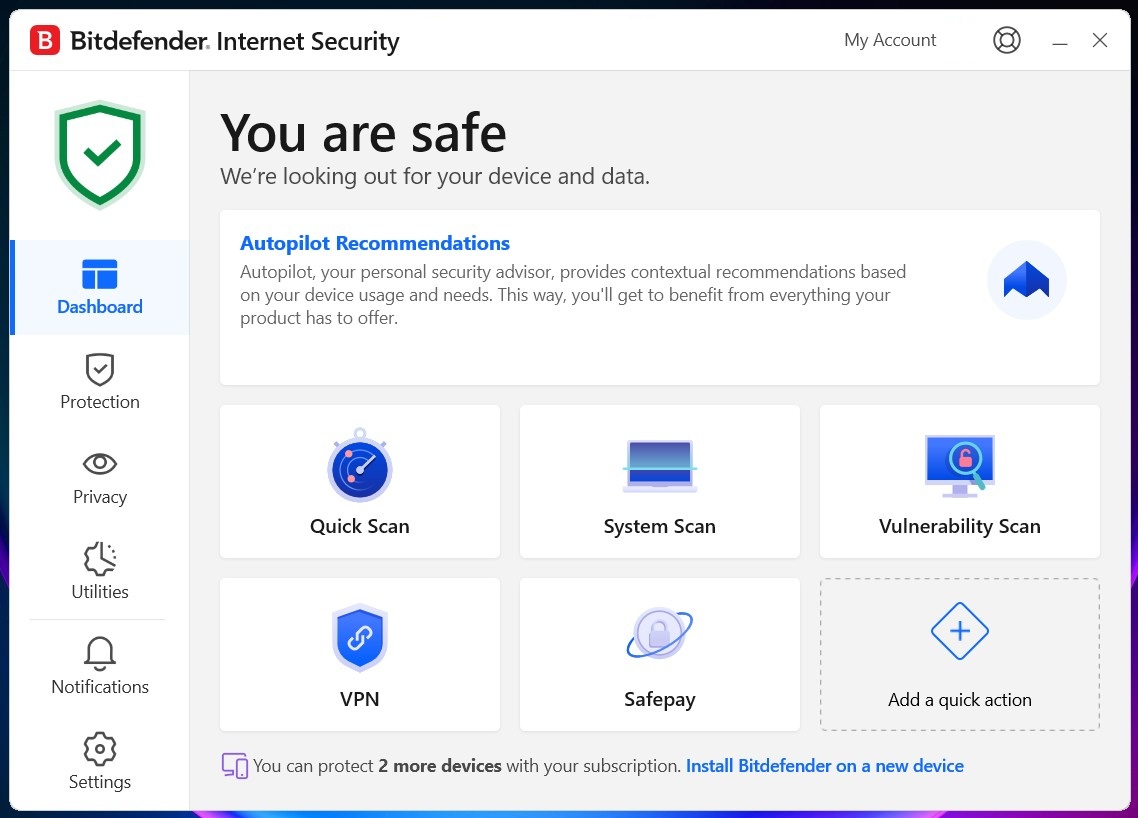Click the 'You are safe' heading

coord(363,133)
